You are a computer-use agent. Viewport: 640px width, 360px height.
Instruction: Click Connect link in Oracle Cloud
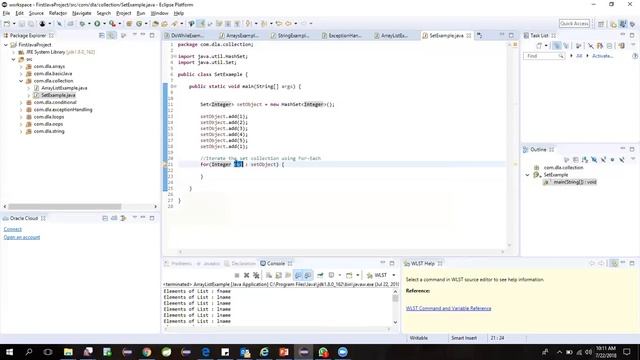[13, 229]
